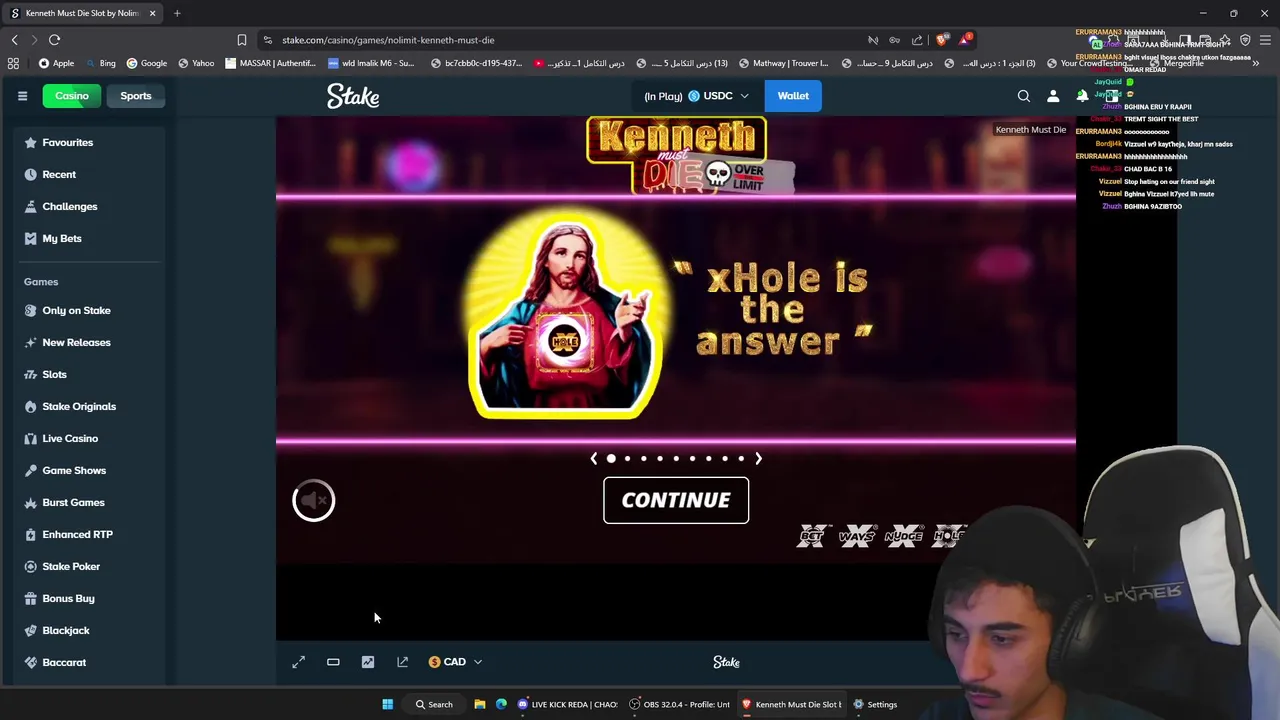
Task: Click the taskbar Search box
Action: pos(435,704)
